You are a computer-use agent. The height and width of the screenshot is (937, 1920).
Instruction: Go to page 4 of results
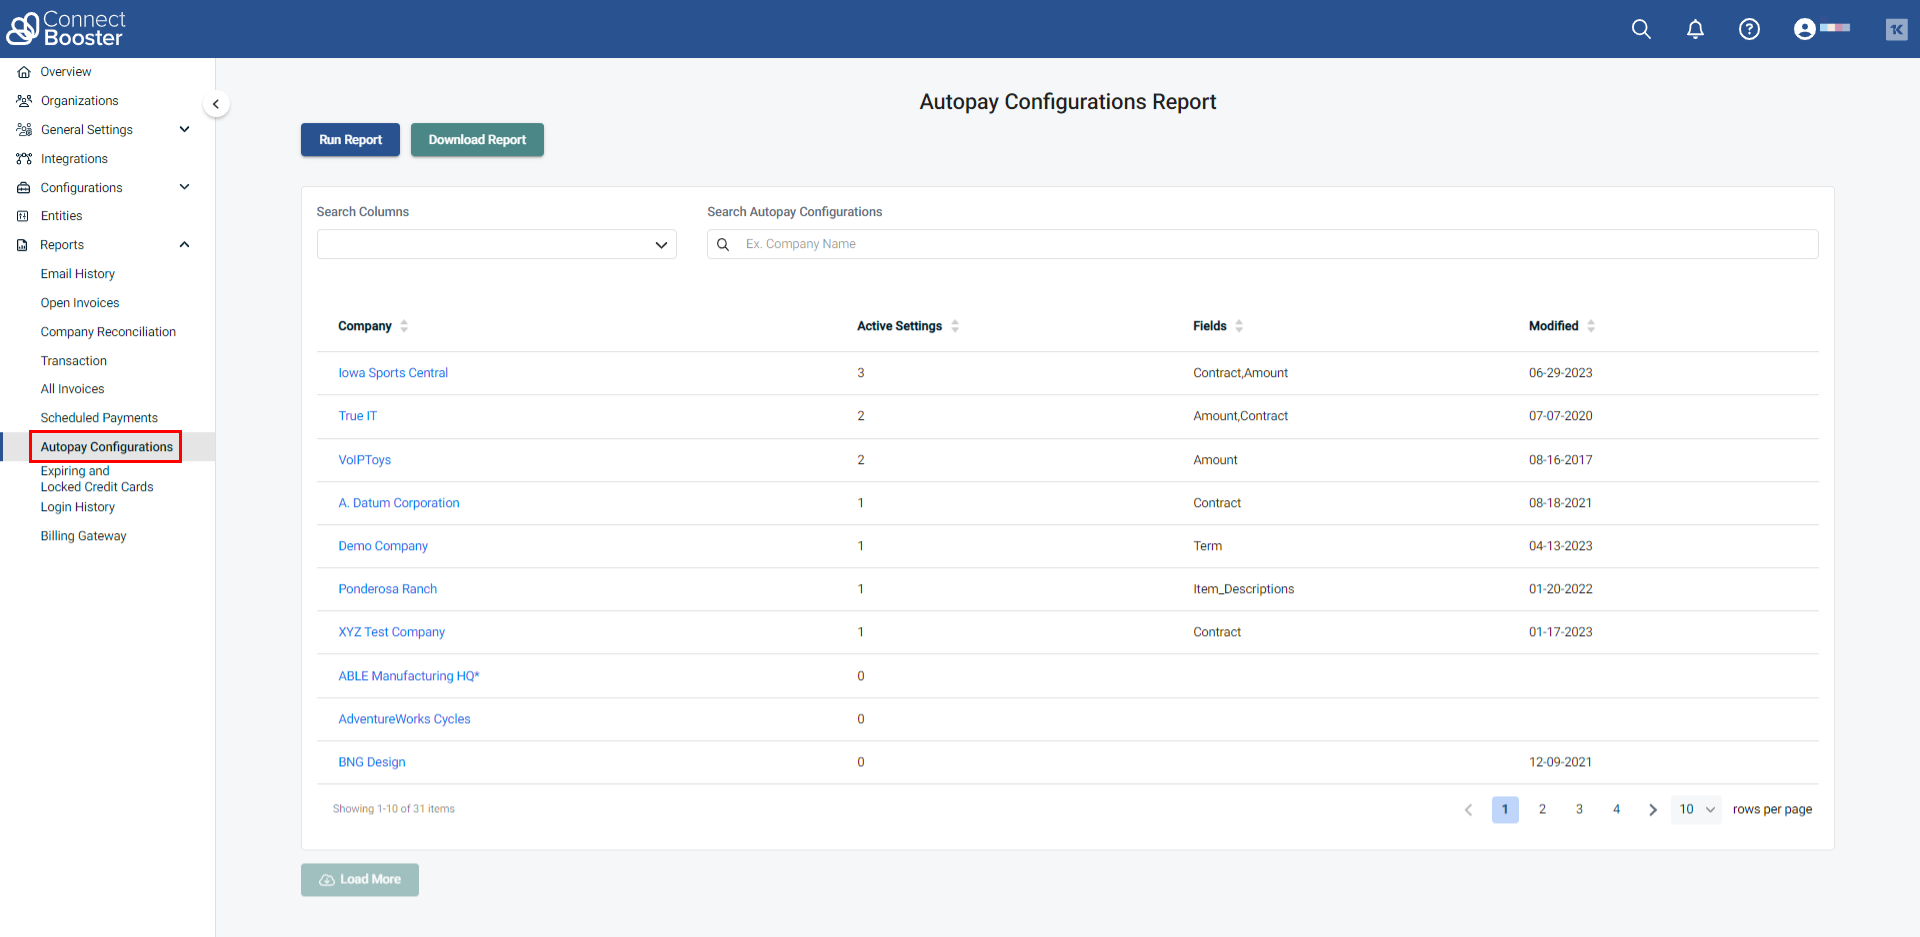(x=1616, y=810)
